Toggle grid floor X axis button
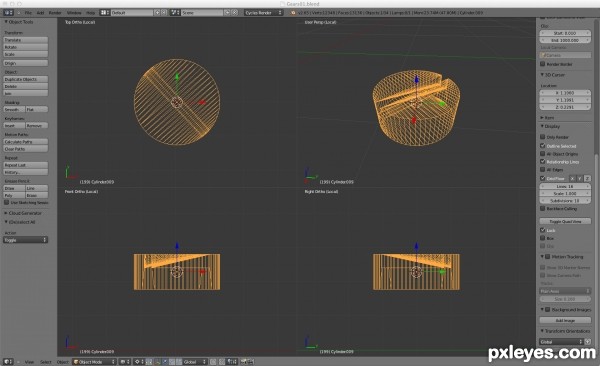 pos(572,178)
